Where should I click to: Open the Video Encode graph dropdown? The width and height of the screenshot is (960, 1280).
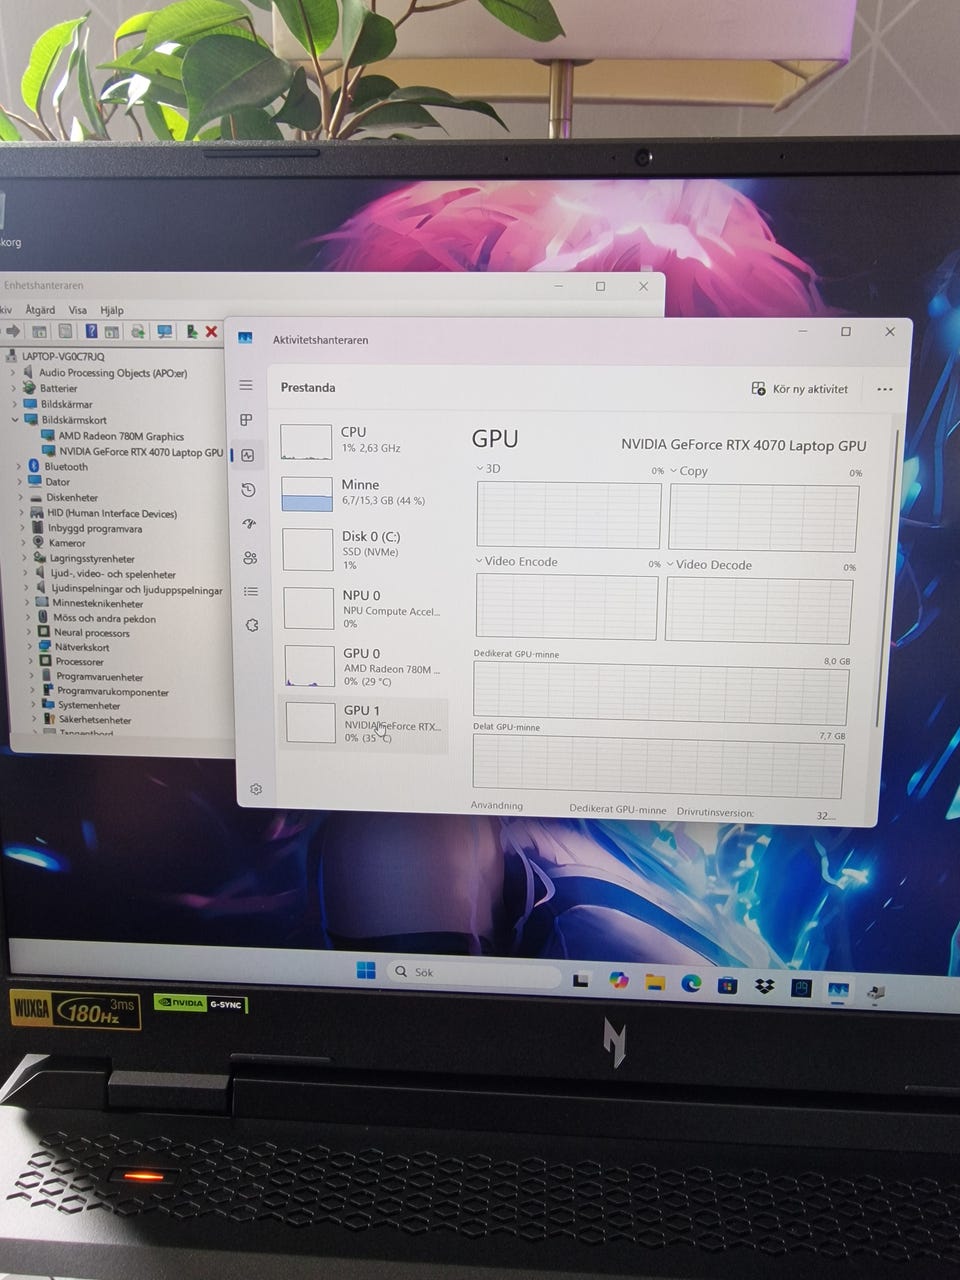[479, 561]
